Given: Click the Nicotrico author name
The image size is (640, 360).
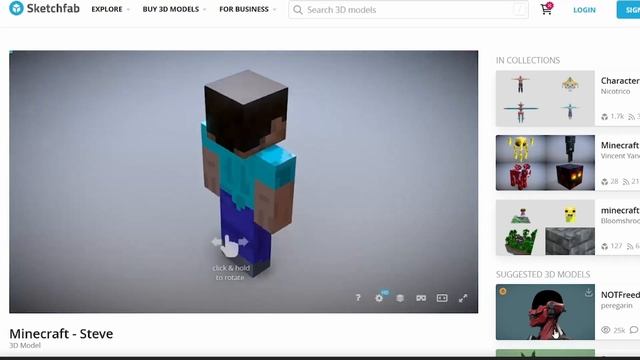Looking at the screenshot, I should 615,91.
